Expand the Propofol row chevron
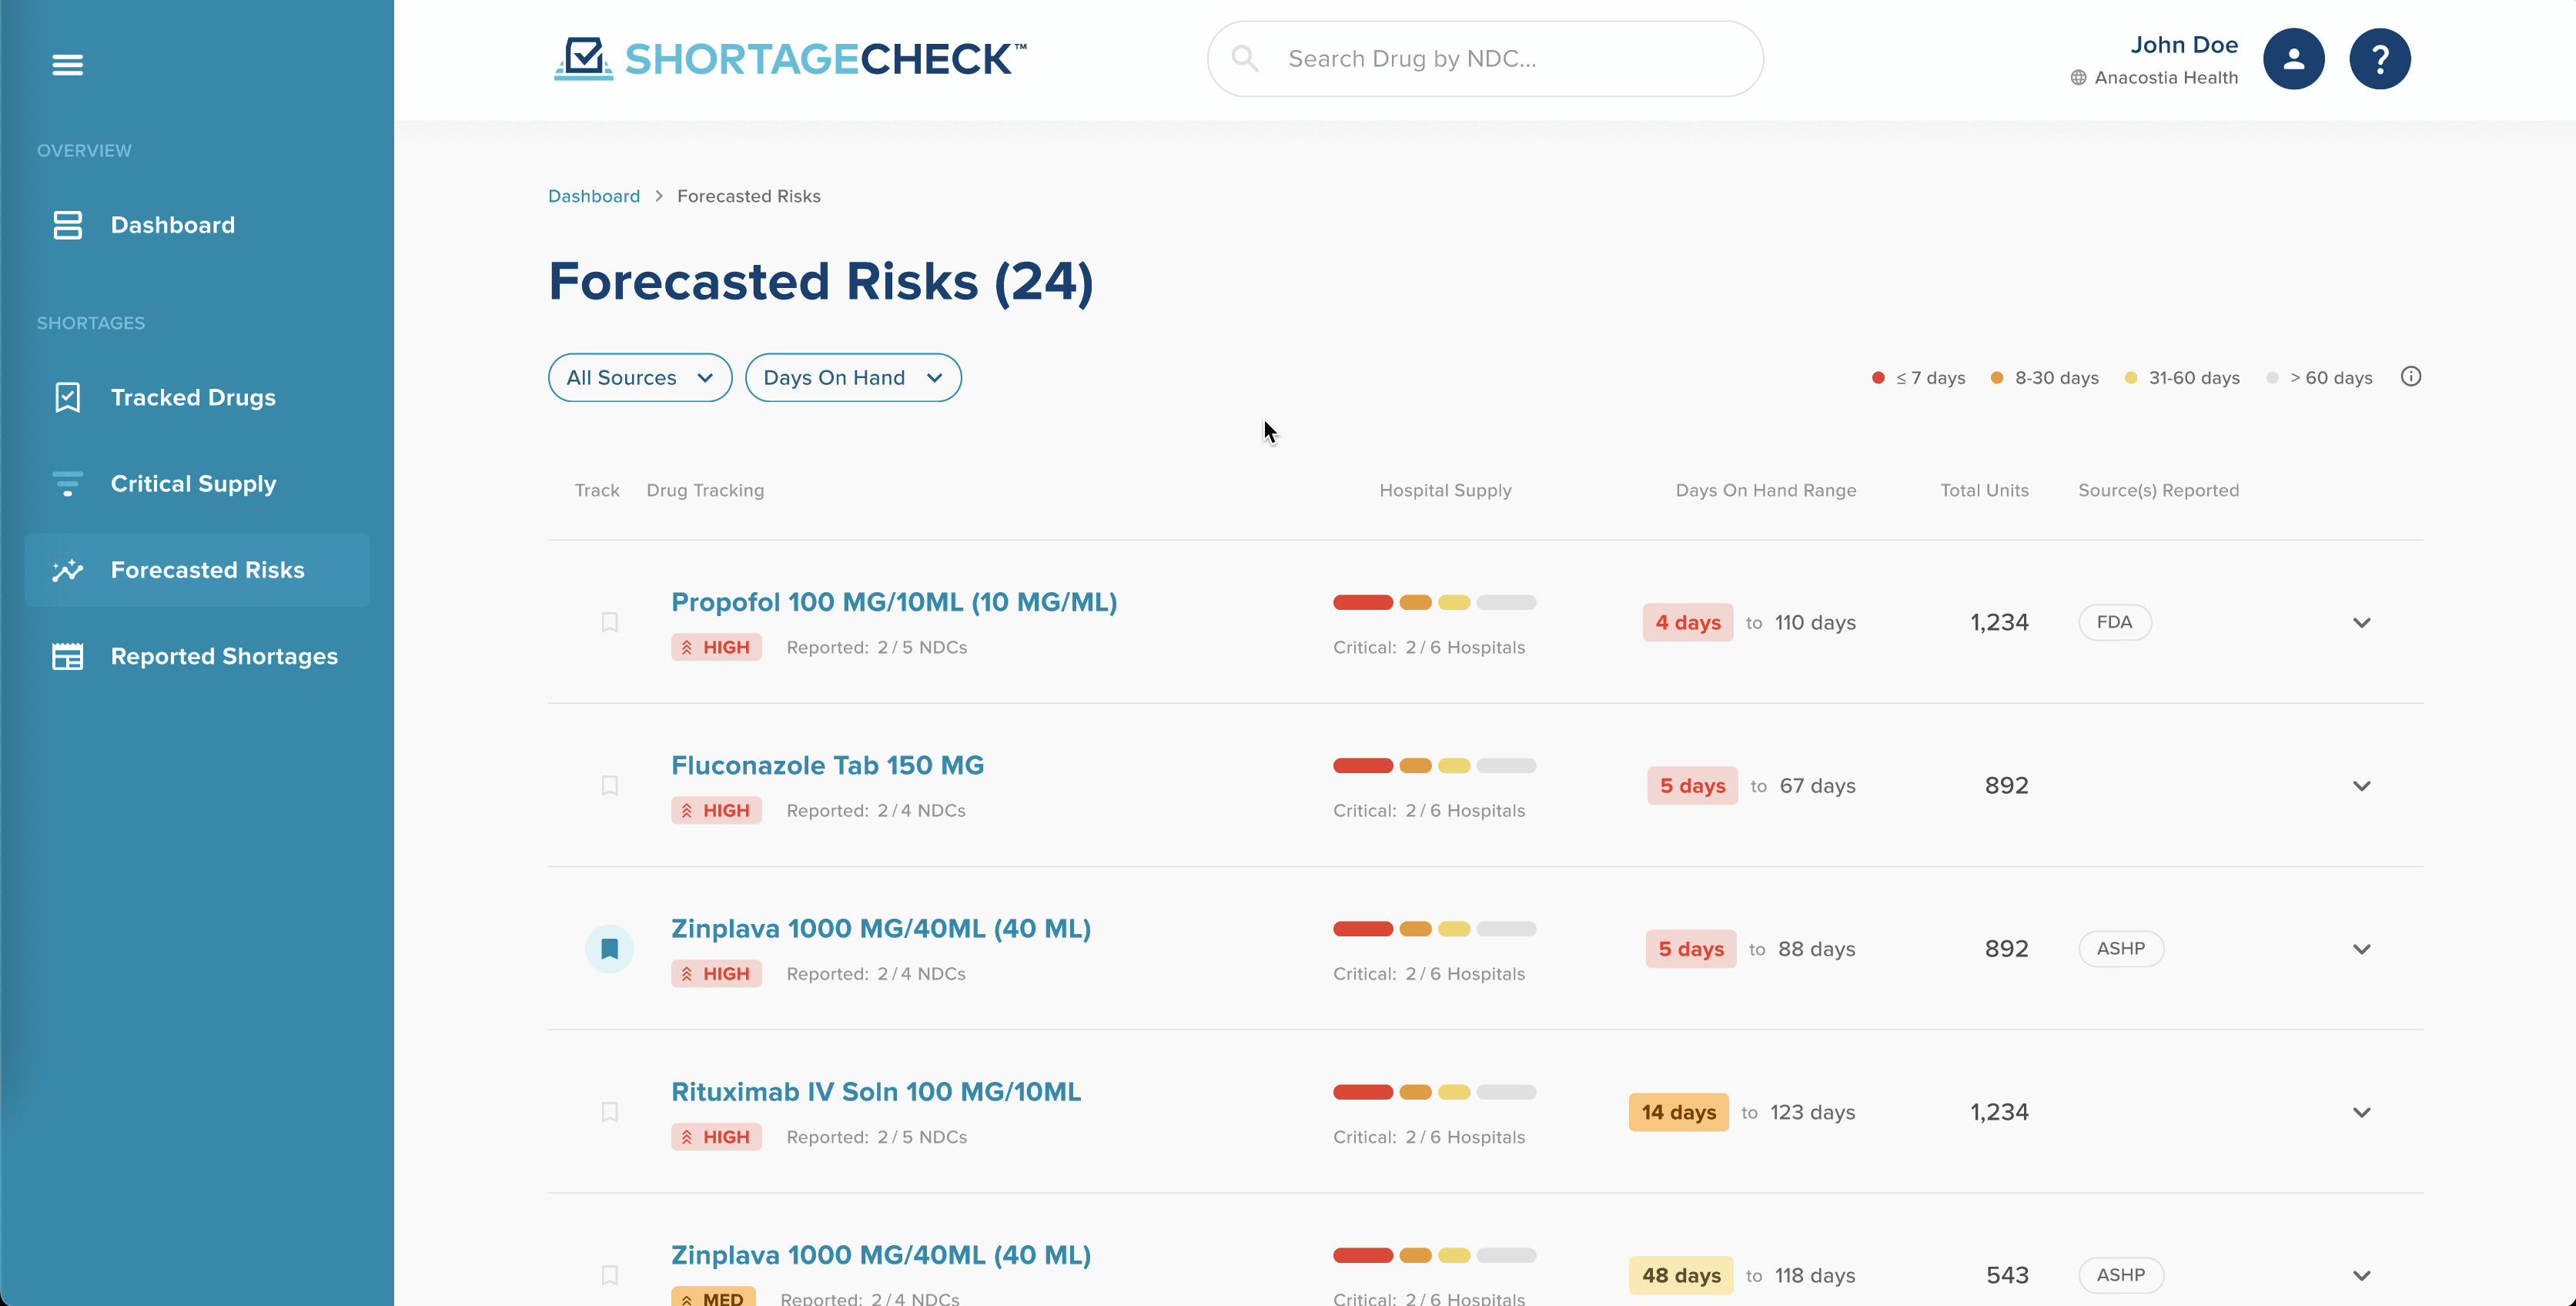 [x=2361, y=622]
